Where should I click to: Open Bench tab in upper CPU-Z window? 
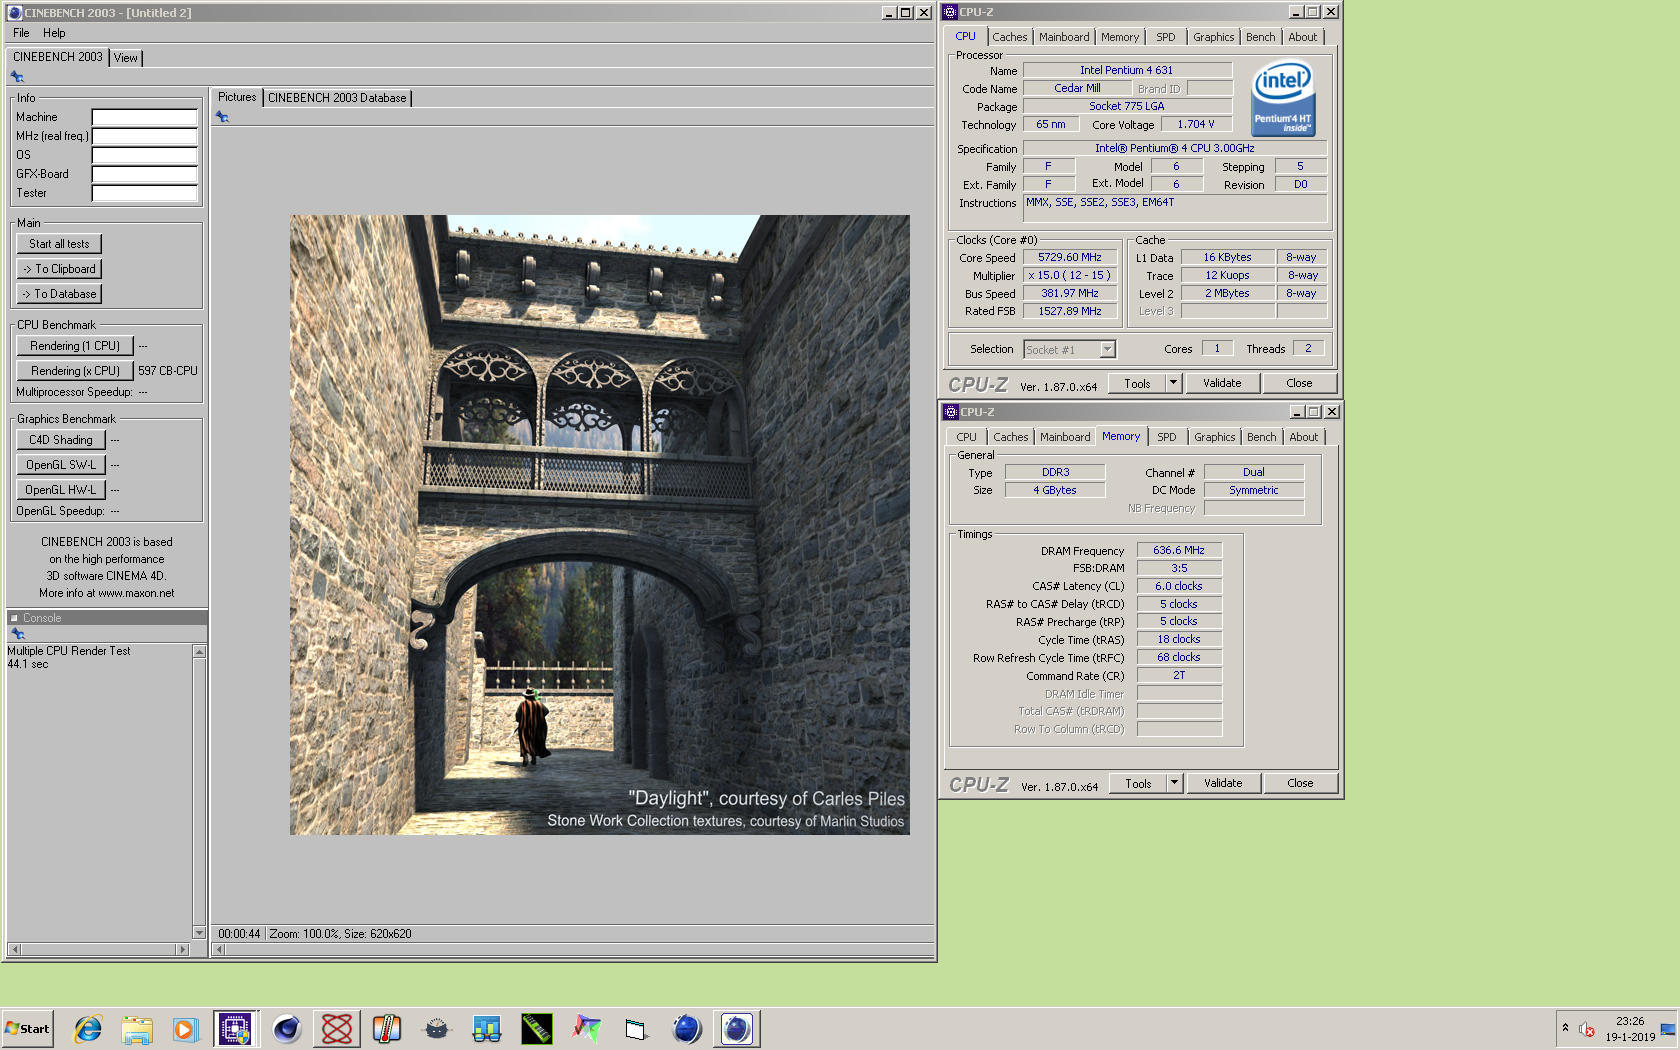[x=1261, y=37]
